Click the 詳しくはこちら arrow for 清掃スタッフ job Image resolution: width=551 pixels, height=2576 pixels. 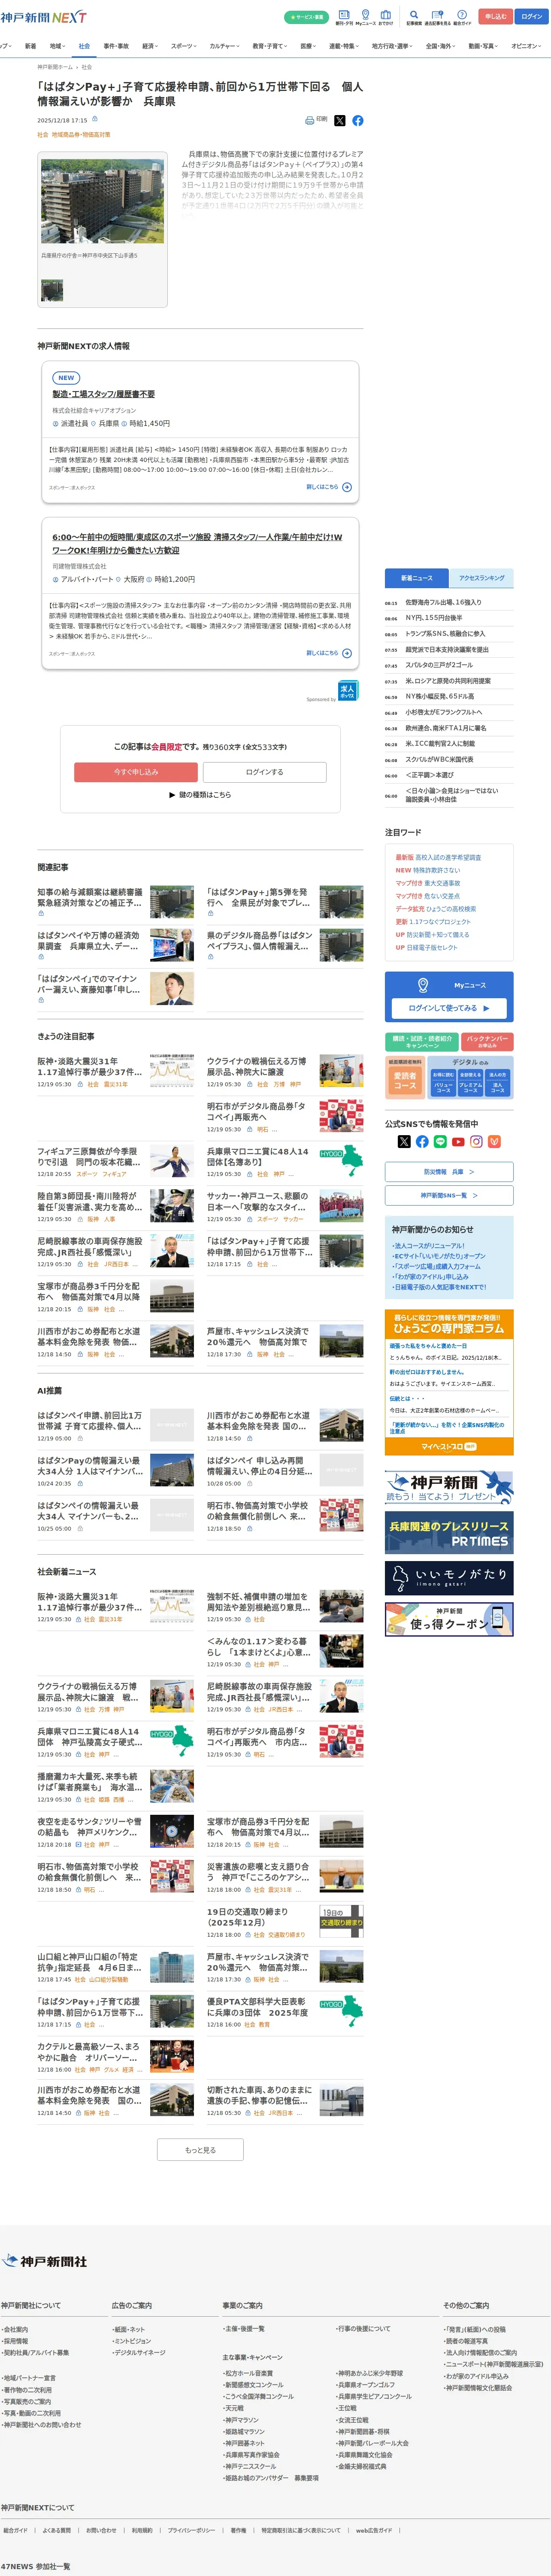pos(329,653)
